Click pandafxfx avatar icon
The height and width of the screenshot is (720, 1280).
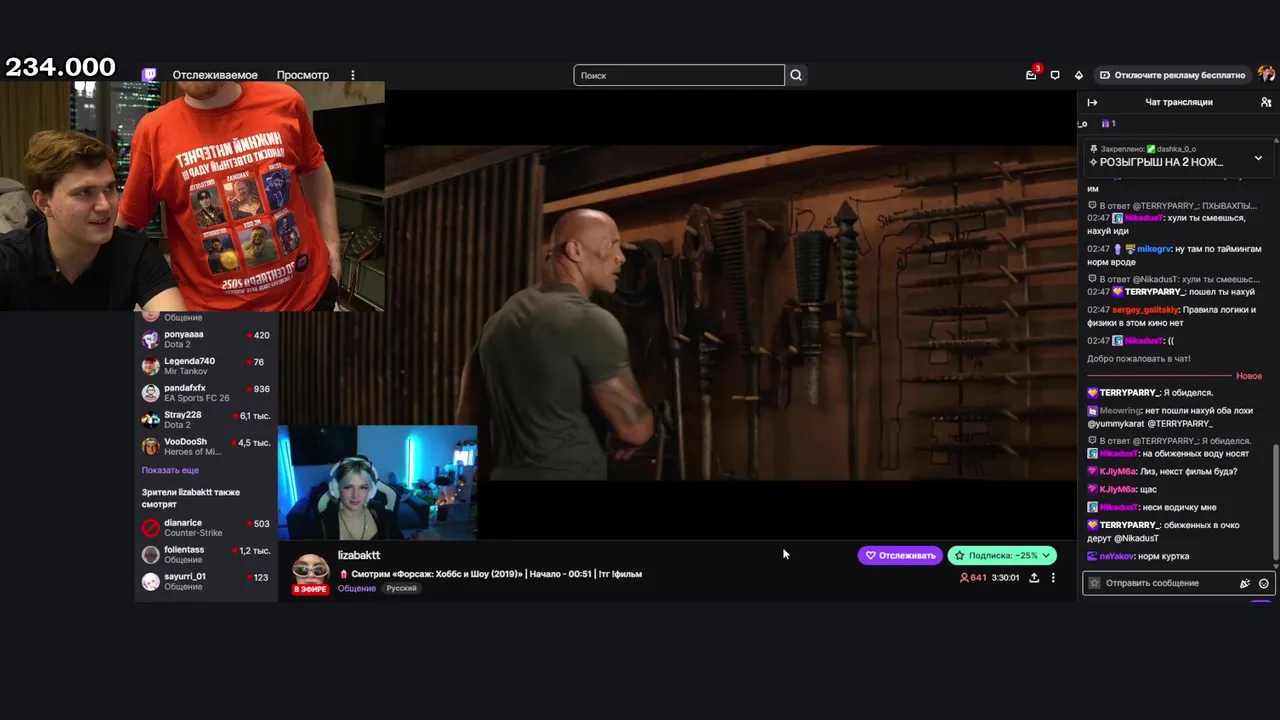(150, 393)
